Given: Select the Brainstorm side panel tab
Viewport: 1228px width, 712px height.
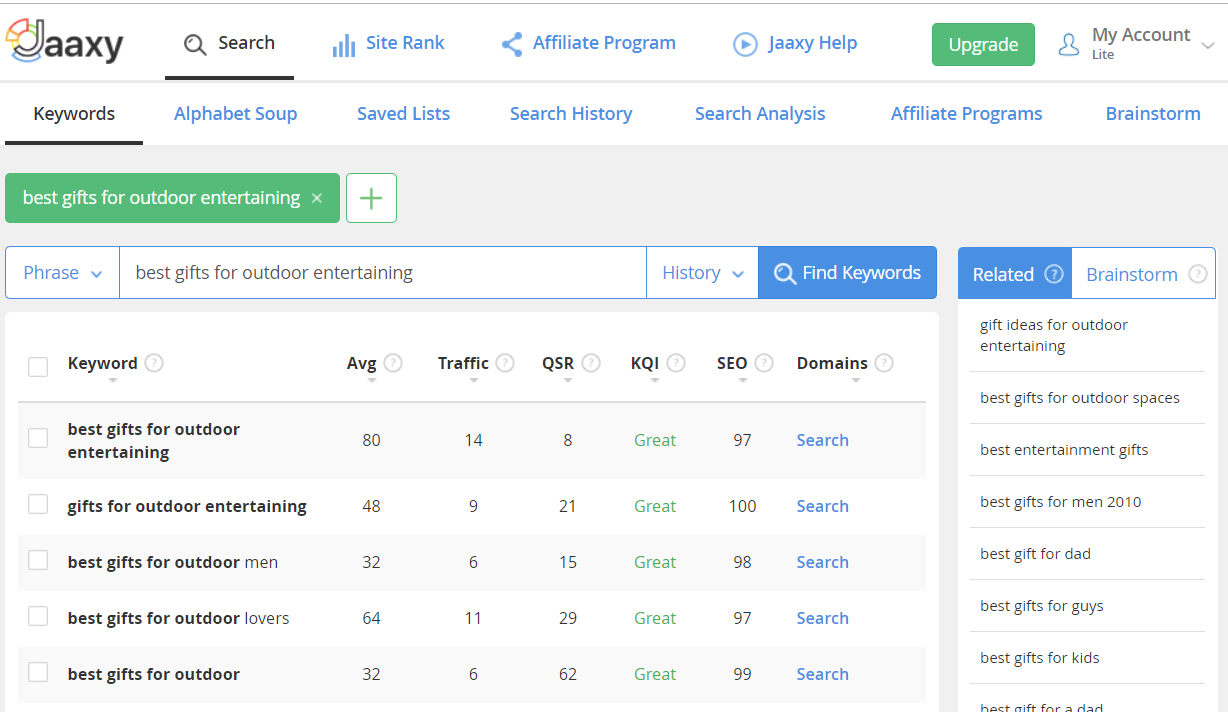Looking at the screenshot, I should pos(1144,274).
